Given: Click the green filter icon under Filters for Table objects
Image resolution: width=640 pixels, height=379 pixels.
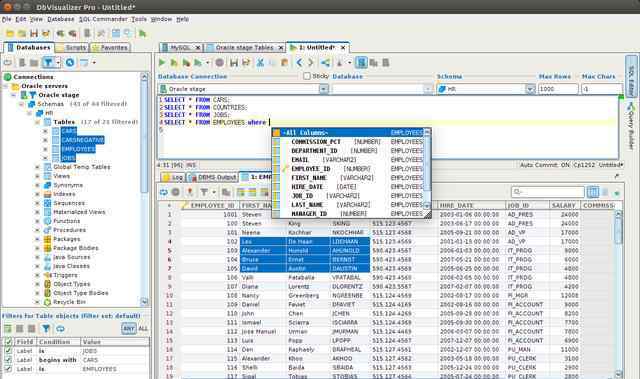Looking at the screenshot, I should (x=8, y=328).
